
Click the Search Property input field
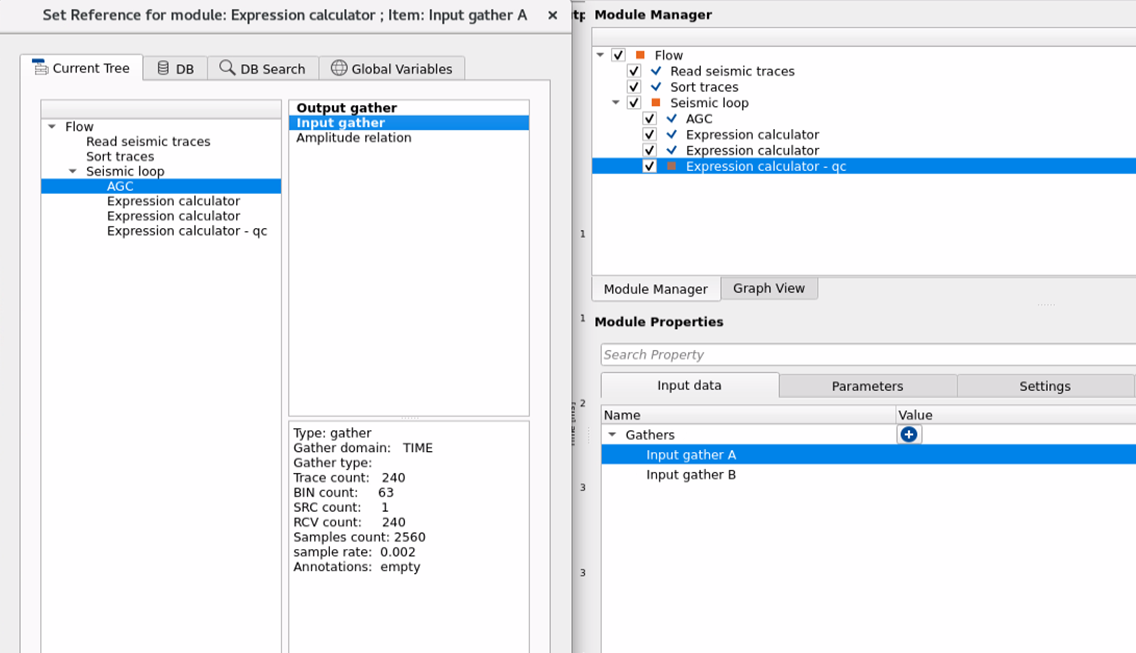coord(866,355)
